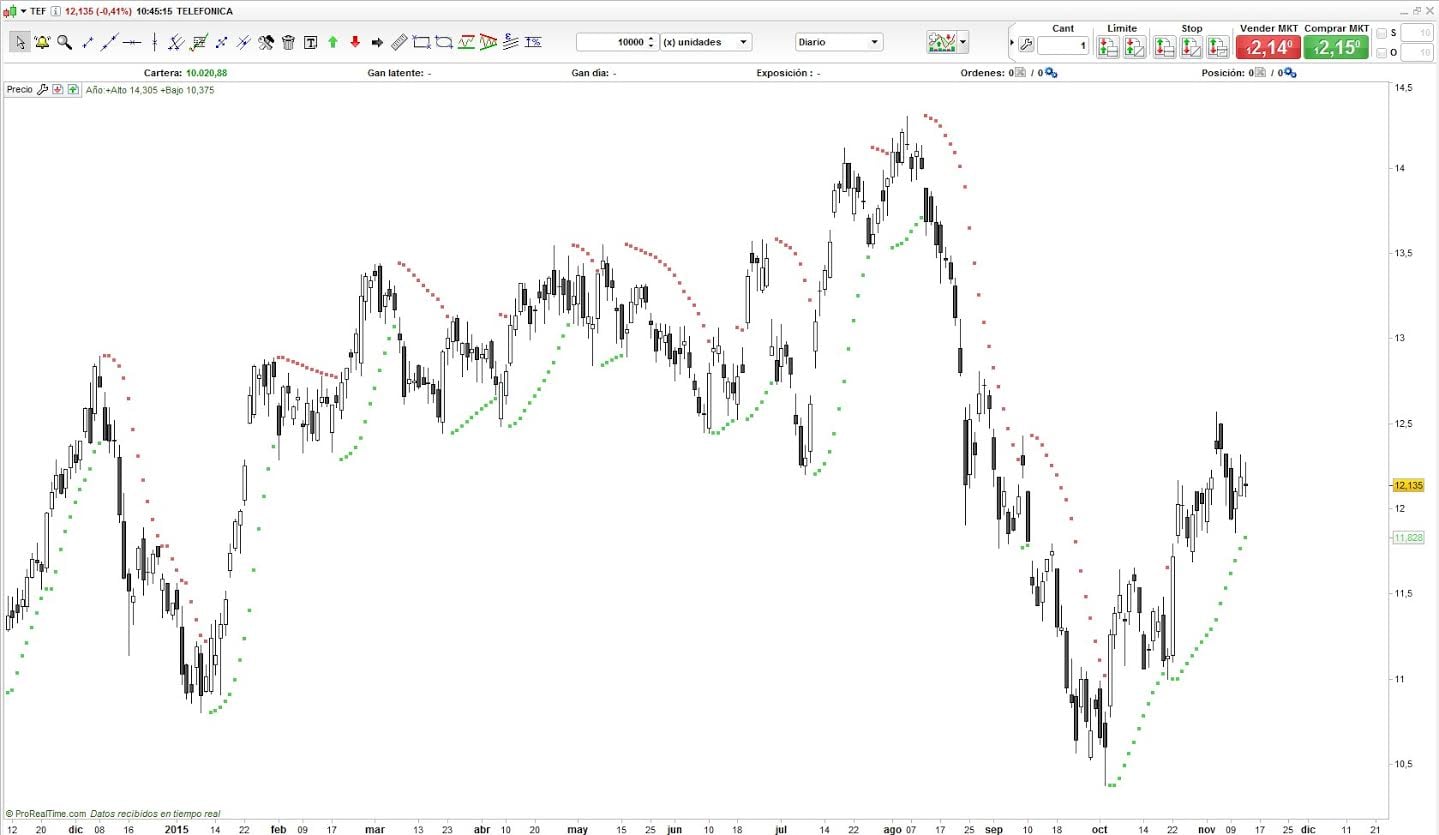Select the magnifier zoom tool
This screenshot has height=835, width=1439.
64,41
